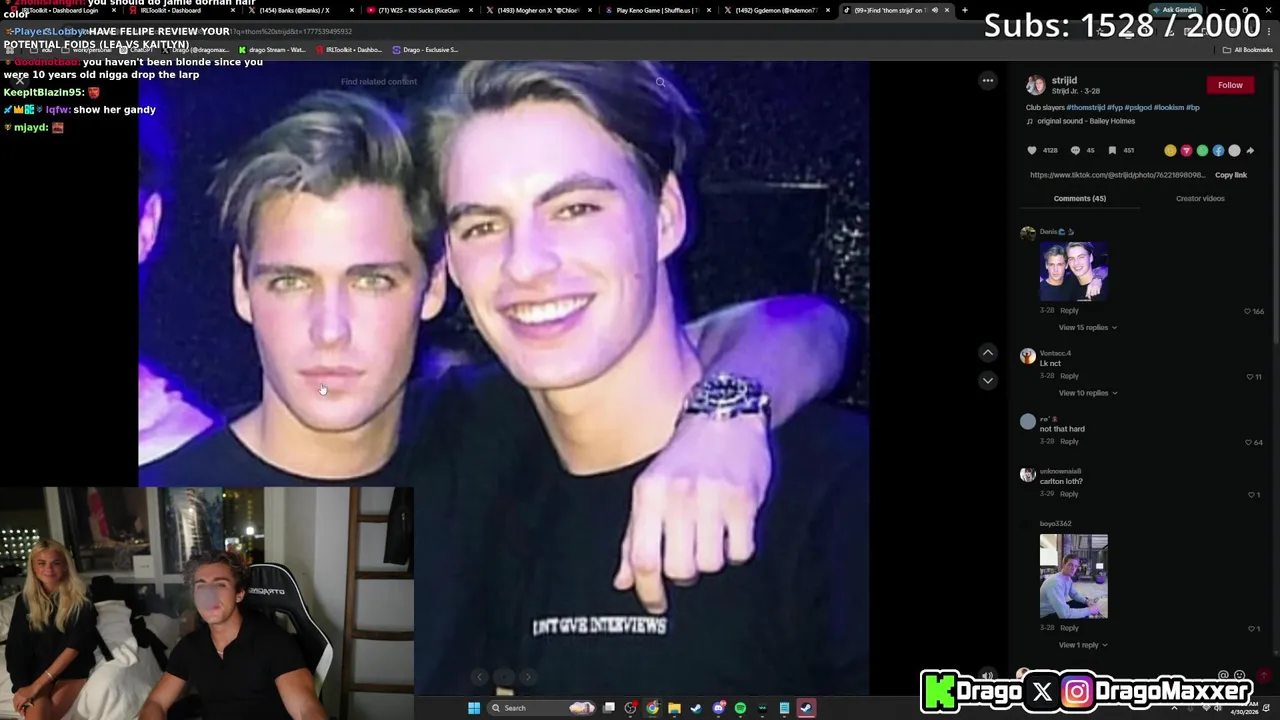Click search magnifier in Find related content
The width and height of the screenshot is (1280, 720).
tap(660, 82)
